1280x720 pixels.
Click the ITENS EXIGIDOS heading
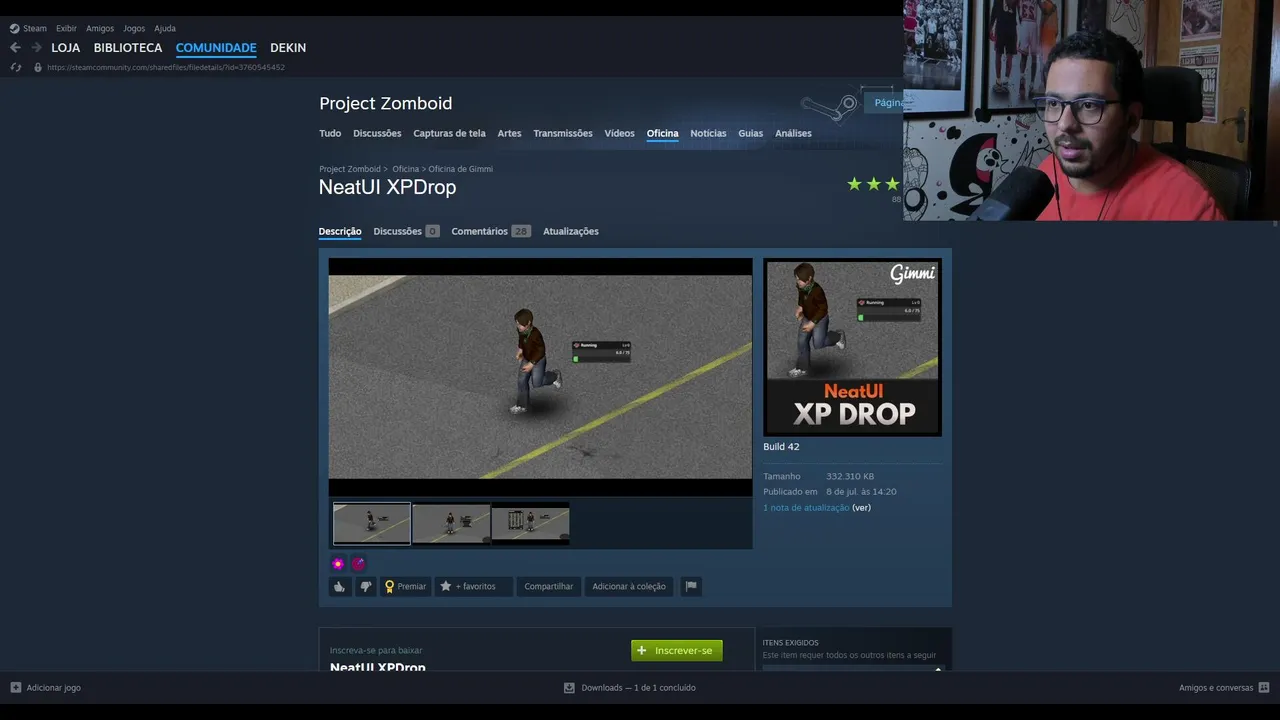pos(790,643)
